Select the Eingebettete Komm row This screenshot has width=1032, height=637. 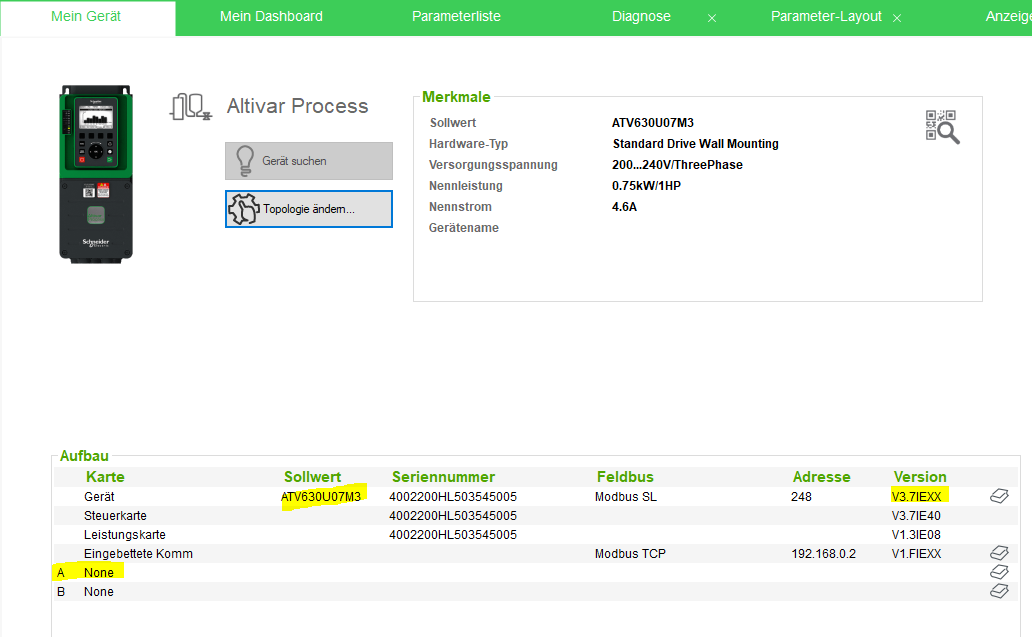536,553
